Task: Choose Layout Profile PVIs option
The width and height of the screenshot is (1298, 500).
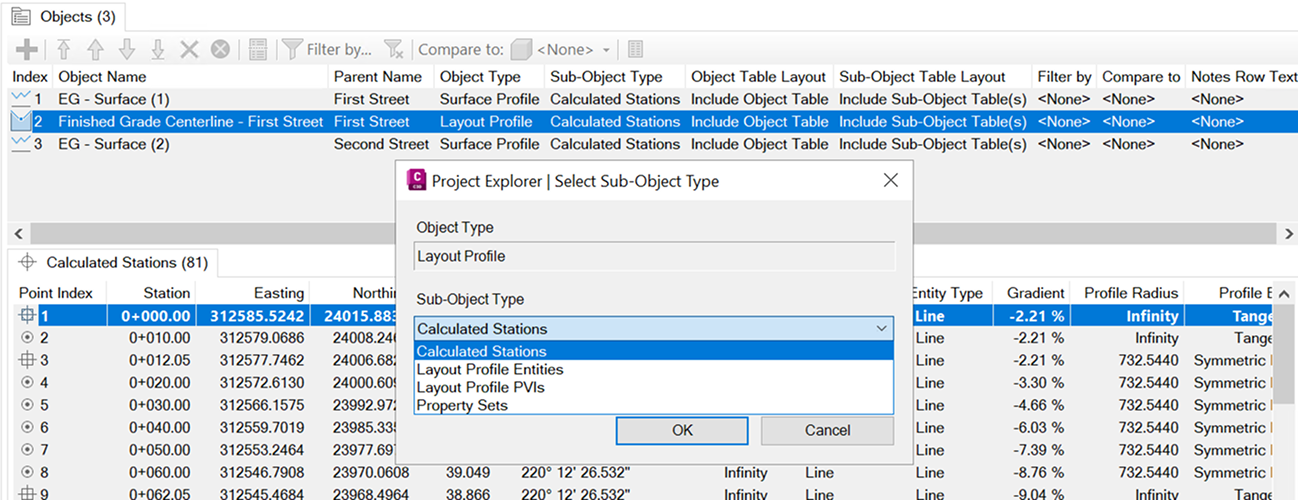Action: coord(481,388)
